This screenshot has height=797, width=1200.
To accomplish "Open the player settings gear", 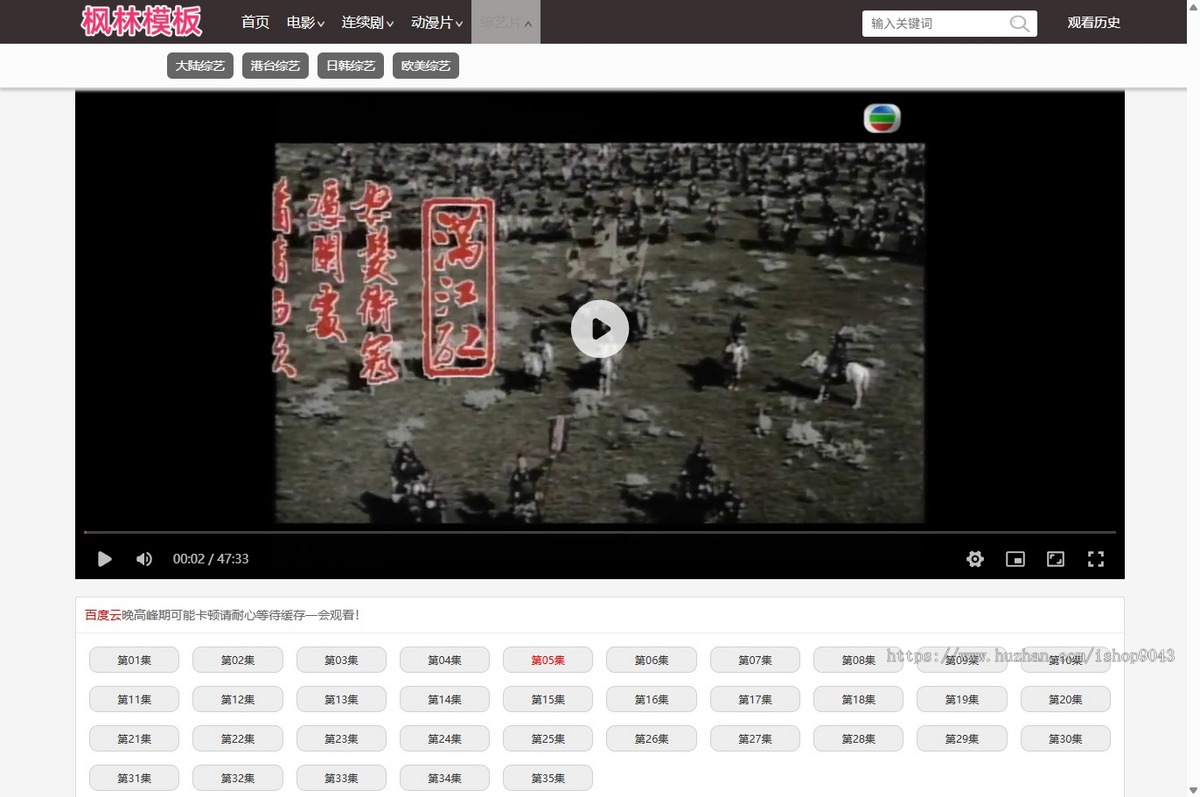I will [975, 559].
